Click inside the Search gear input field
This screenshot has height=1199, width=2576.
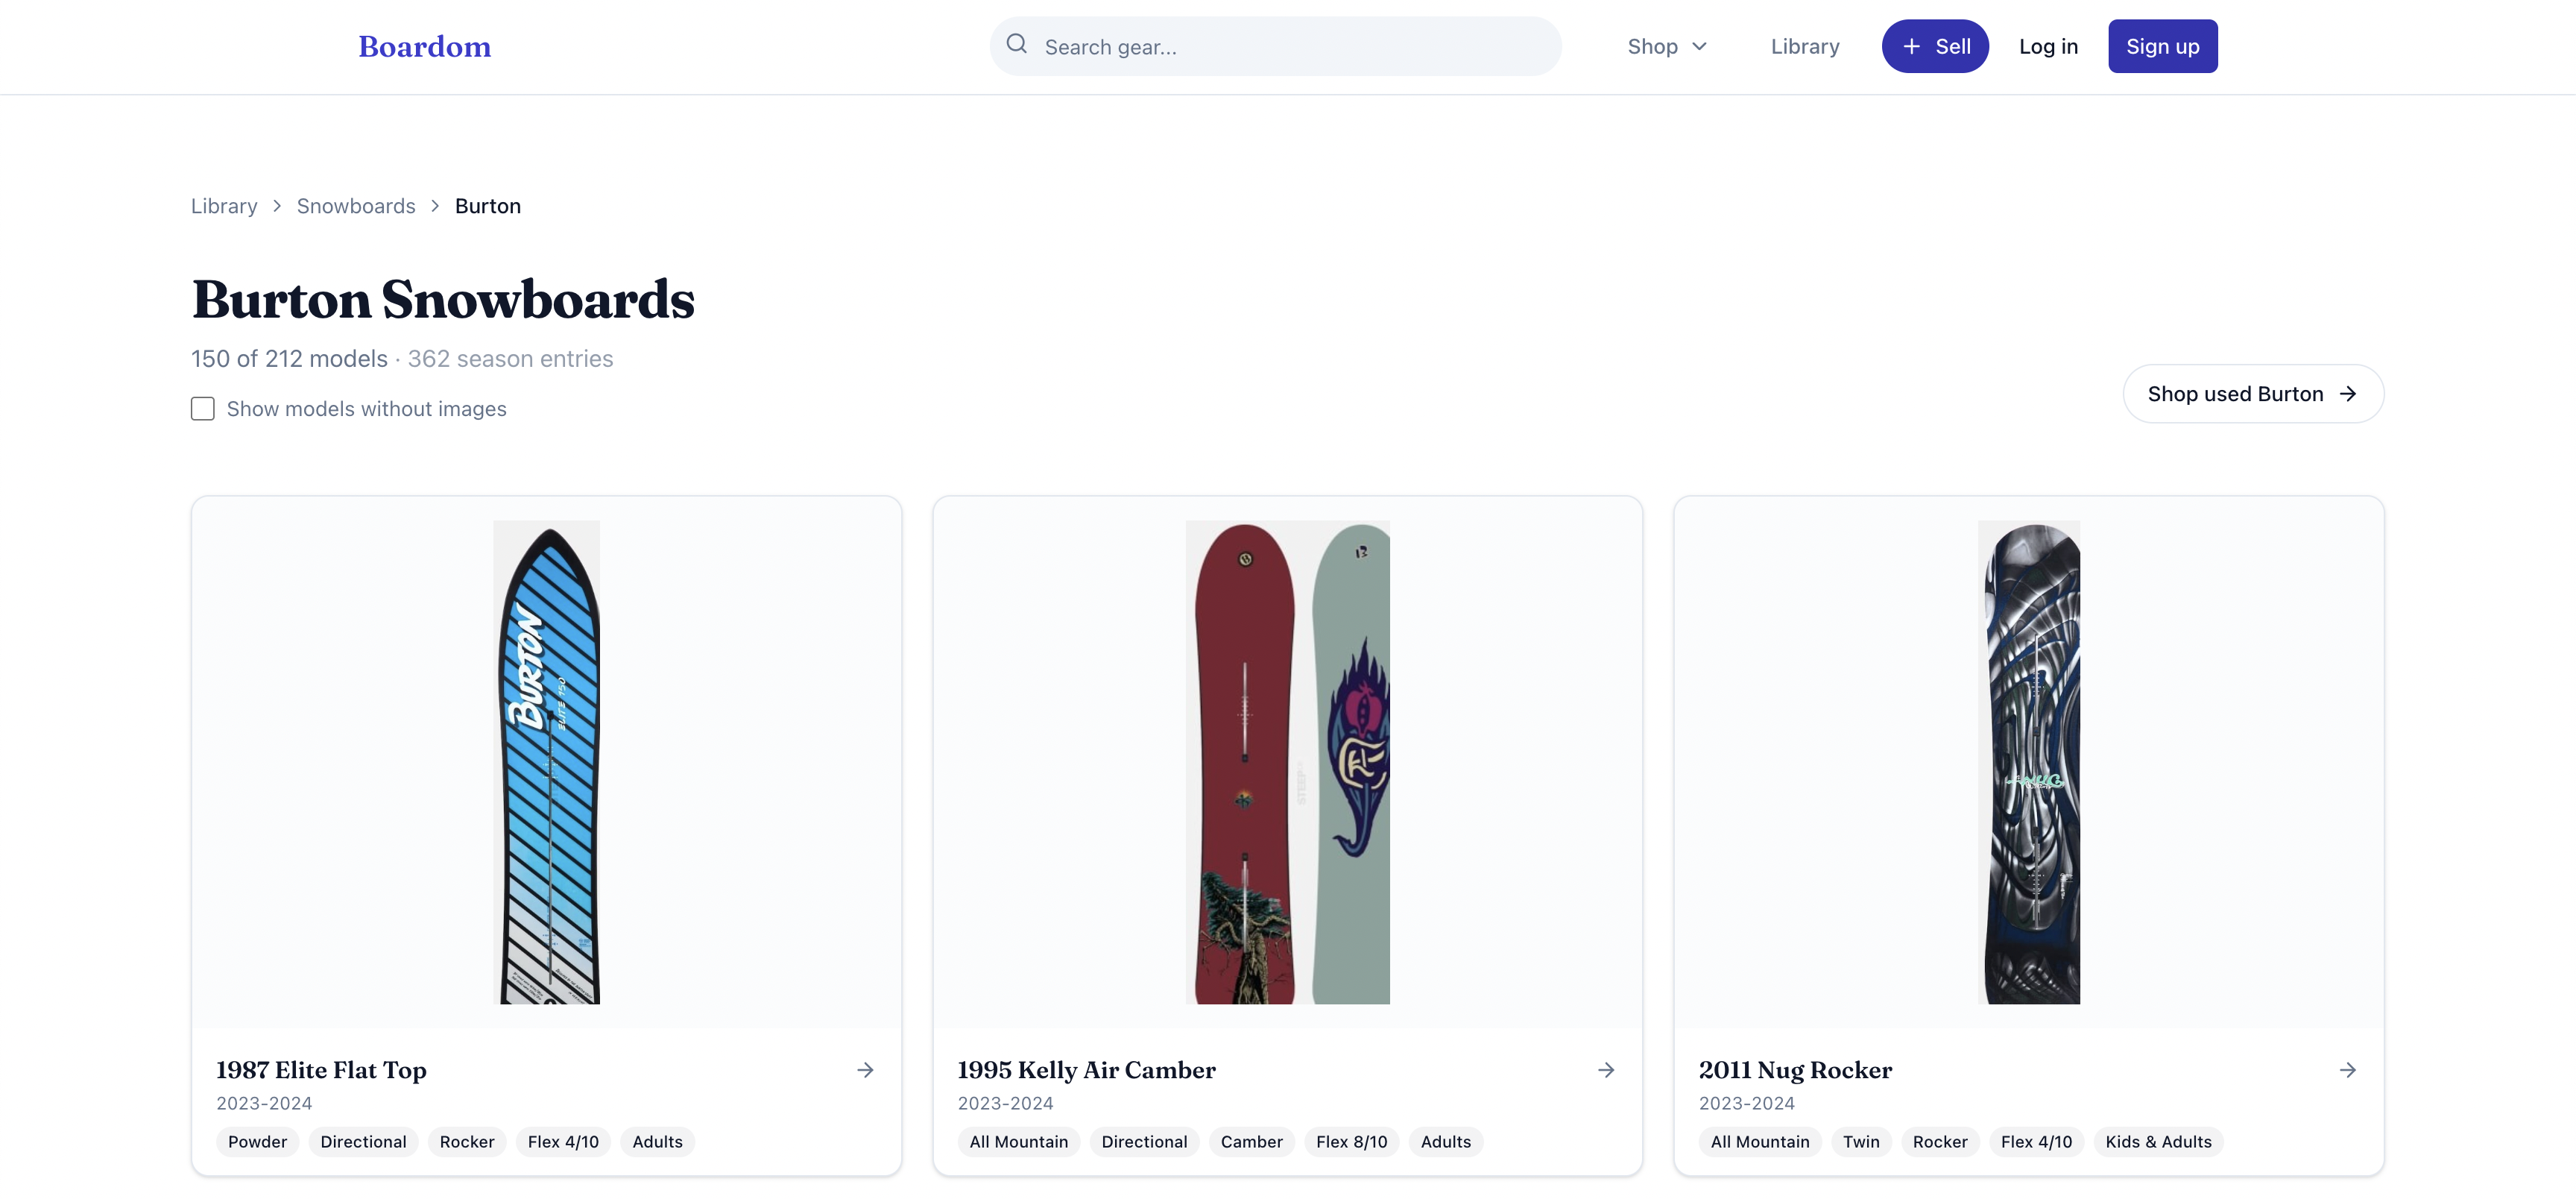(1200, 46)
